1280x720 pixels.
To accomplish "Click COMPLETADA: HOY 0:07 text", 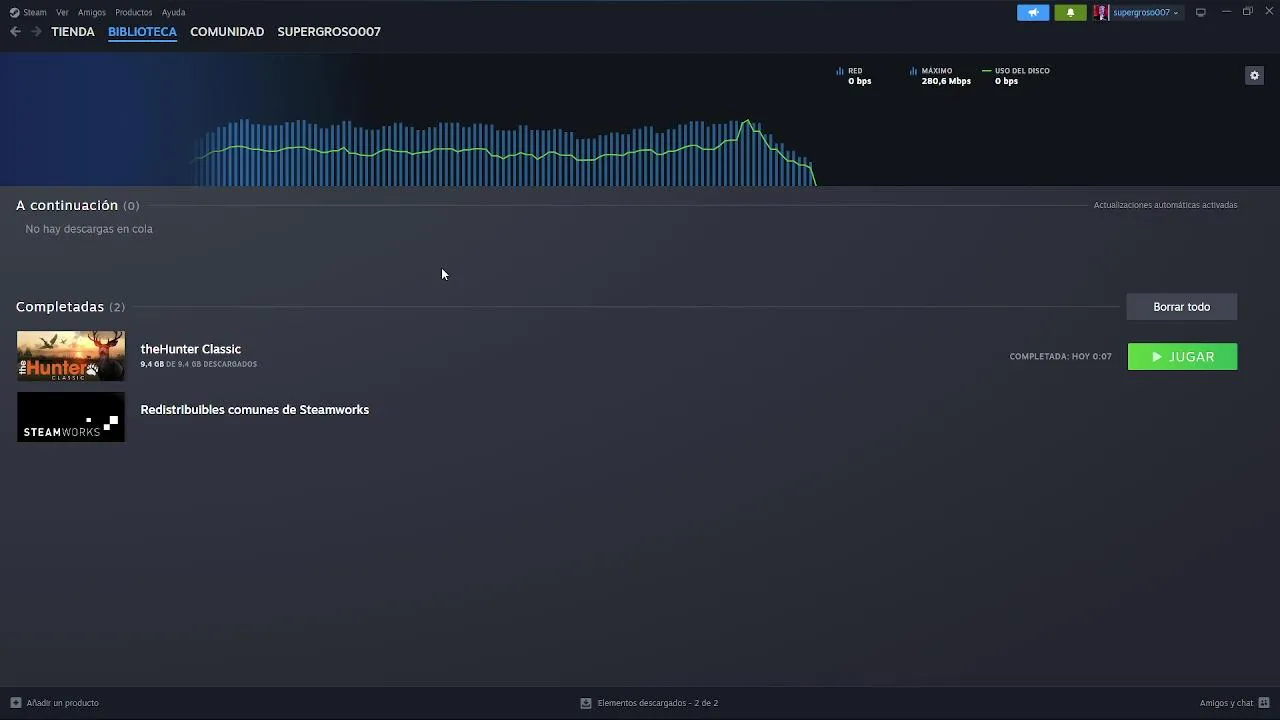I will (1060, 357).
